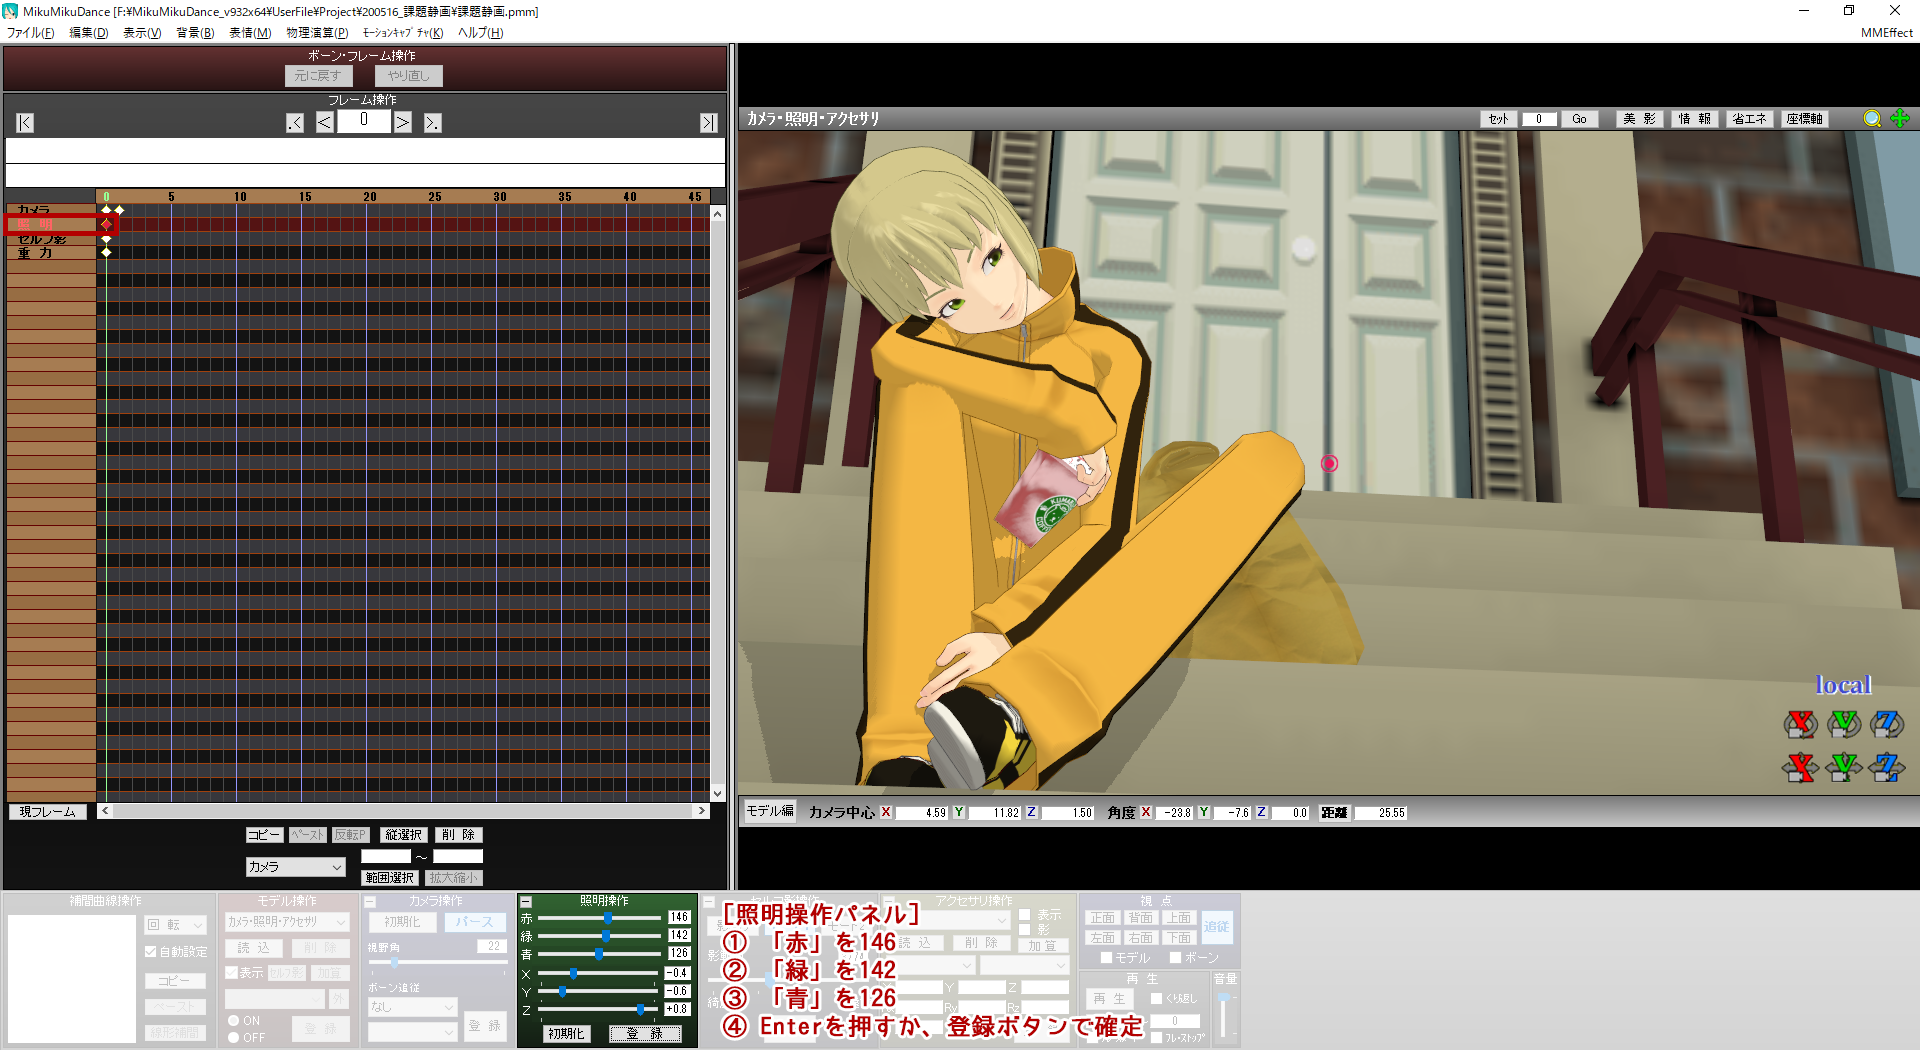Toggle the 自動設定 checkbox

(151, 952)
